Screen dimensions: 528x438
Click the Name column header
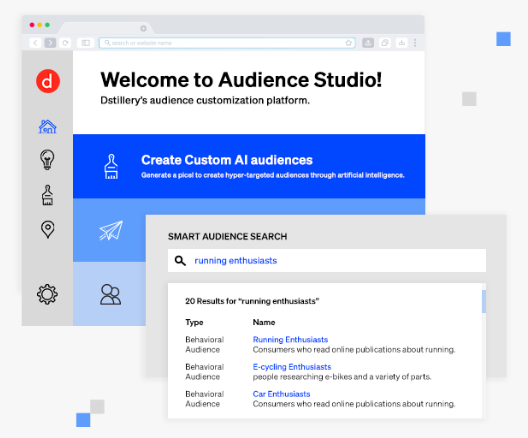pos(264,322)
